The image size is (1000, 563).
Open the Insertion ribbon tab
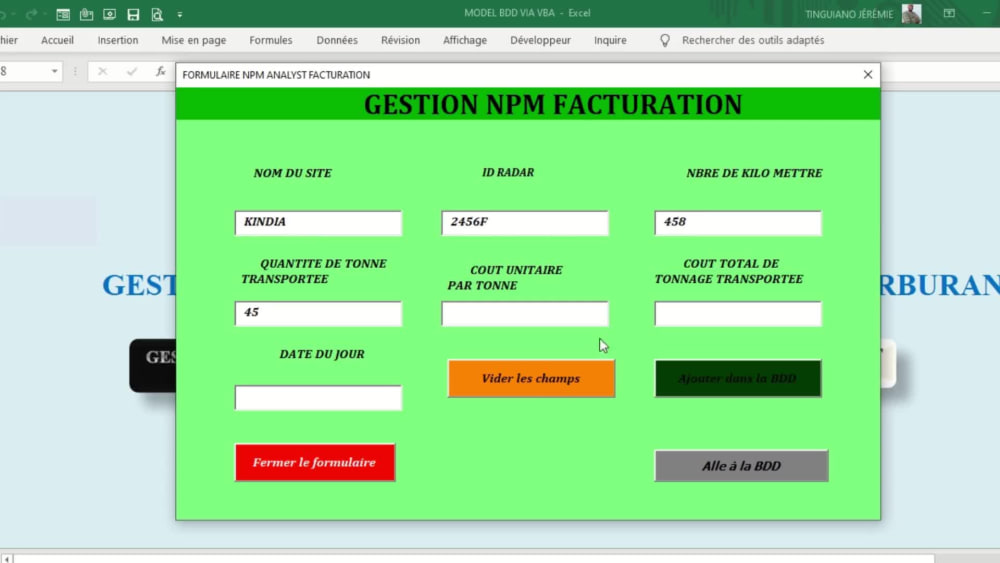pos(118,40)
